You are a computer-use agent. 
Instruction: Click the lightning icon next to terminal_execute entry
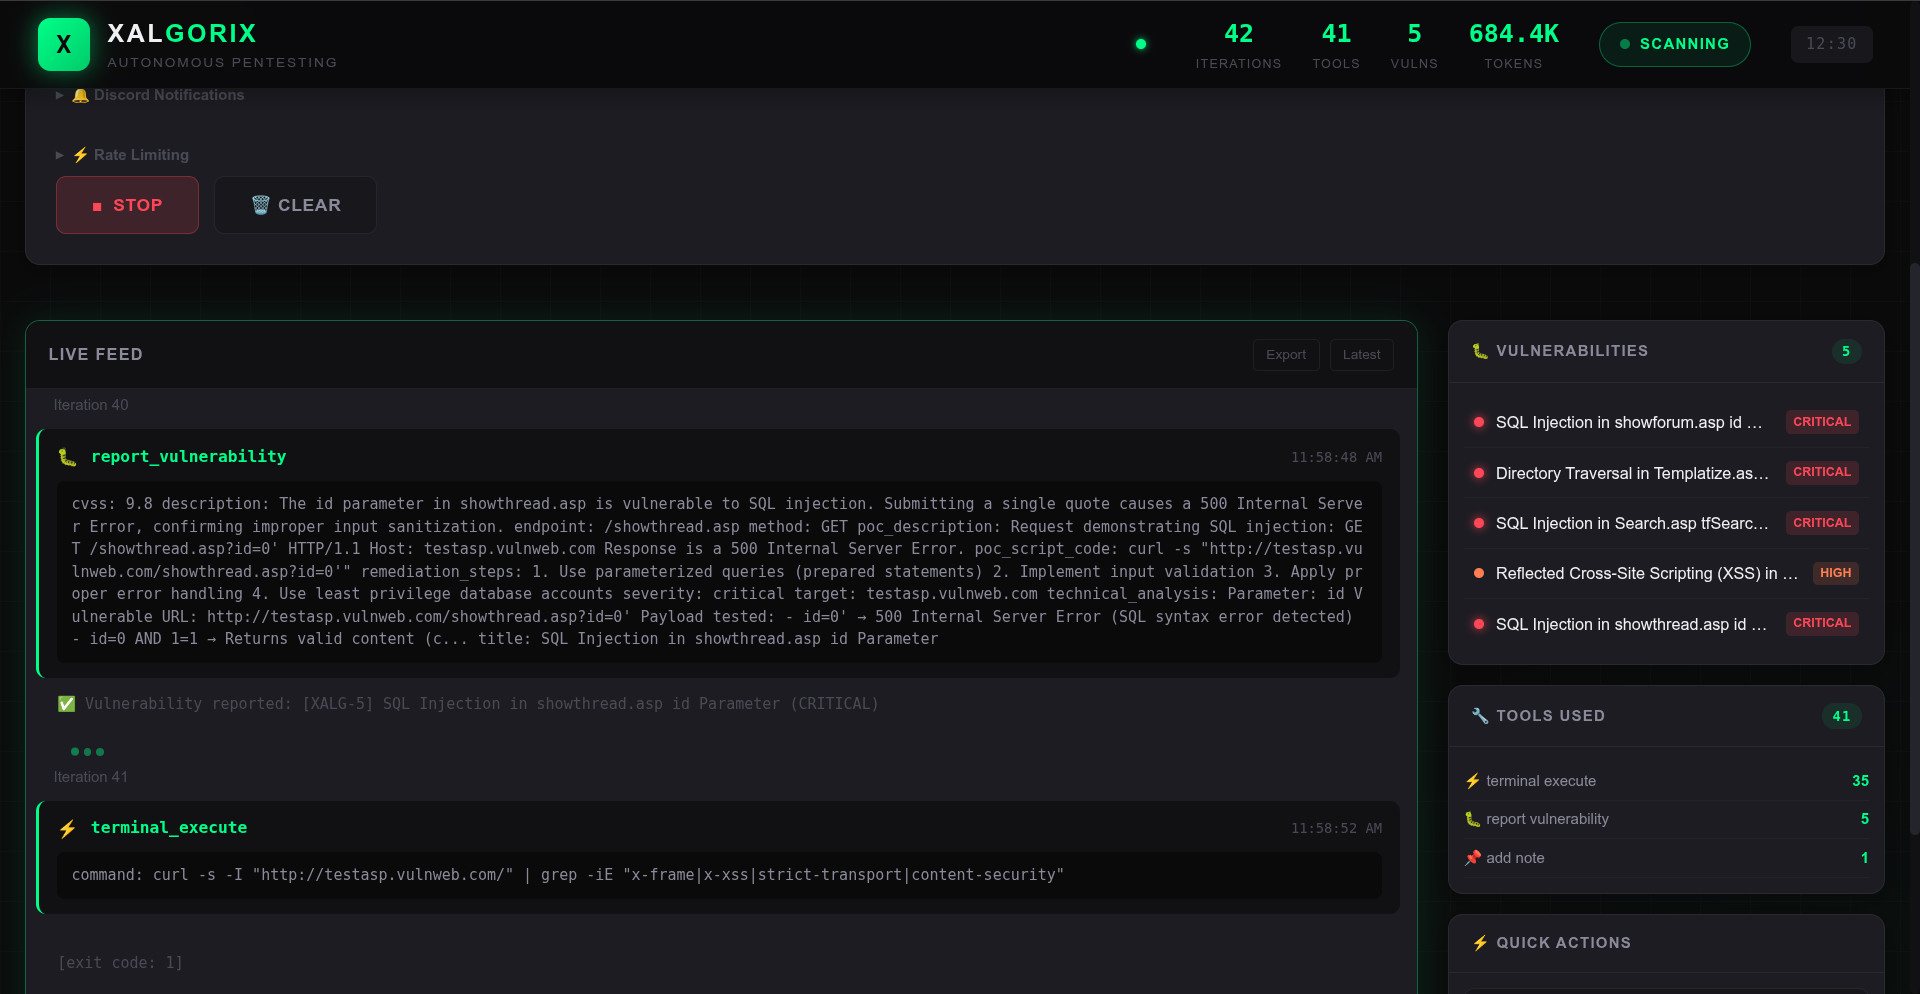click(x=67, y=828)
